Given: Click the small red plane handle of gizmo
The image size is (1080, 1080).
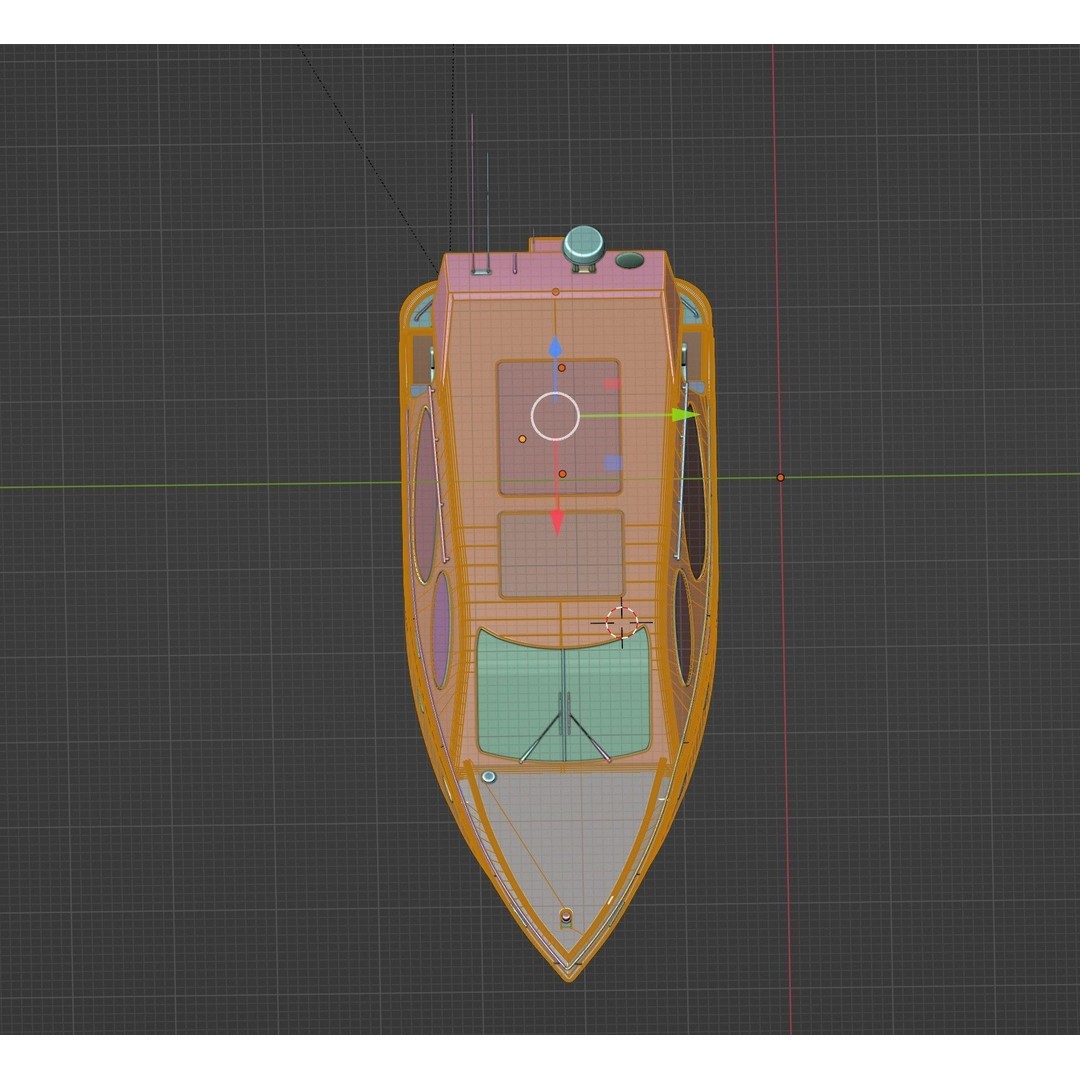Looking at the screenshot, I should pyautogui.click(x=612, y=384).
